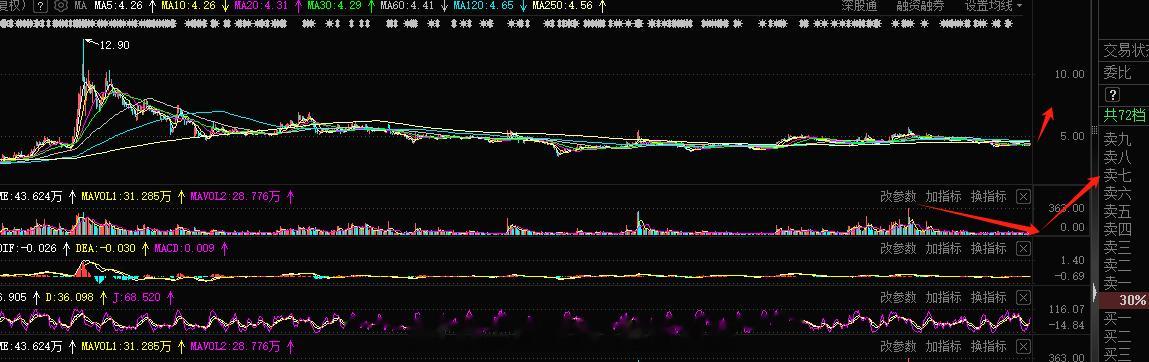Open the gear settings icon next to MA
The width and height of the screenshot is (1149, 362).
click(x=61, y=6)
